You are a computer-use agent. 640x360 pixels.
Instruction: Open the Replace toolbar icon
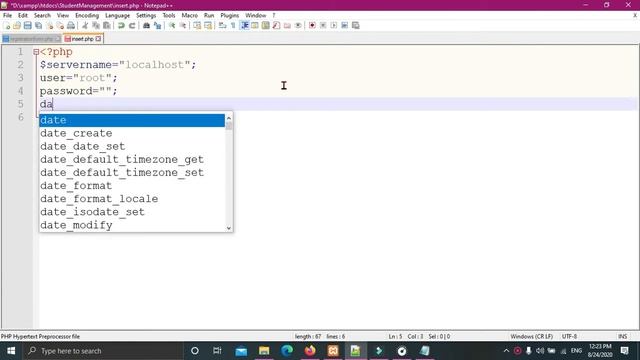point(157,25)
